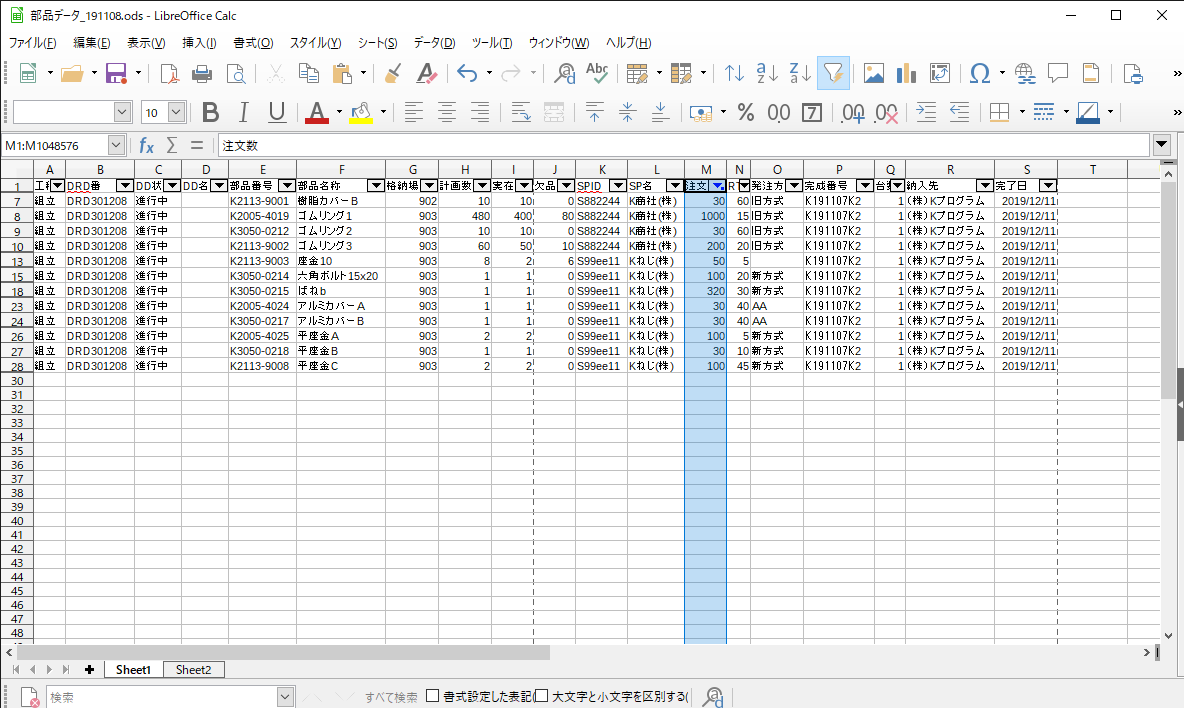
Task: Click the Clone Formatting paintbrush icon
Action: (393, 73)
